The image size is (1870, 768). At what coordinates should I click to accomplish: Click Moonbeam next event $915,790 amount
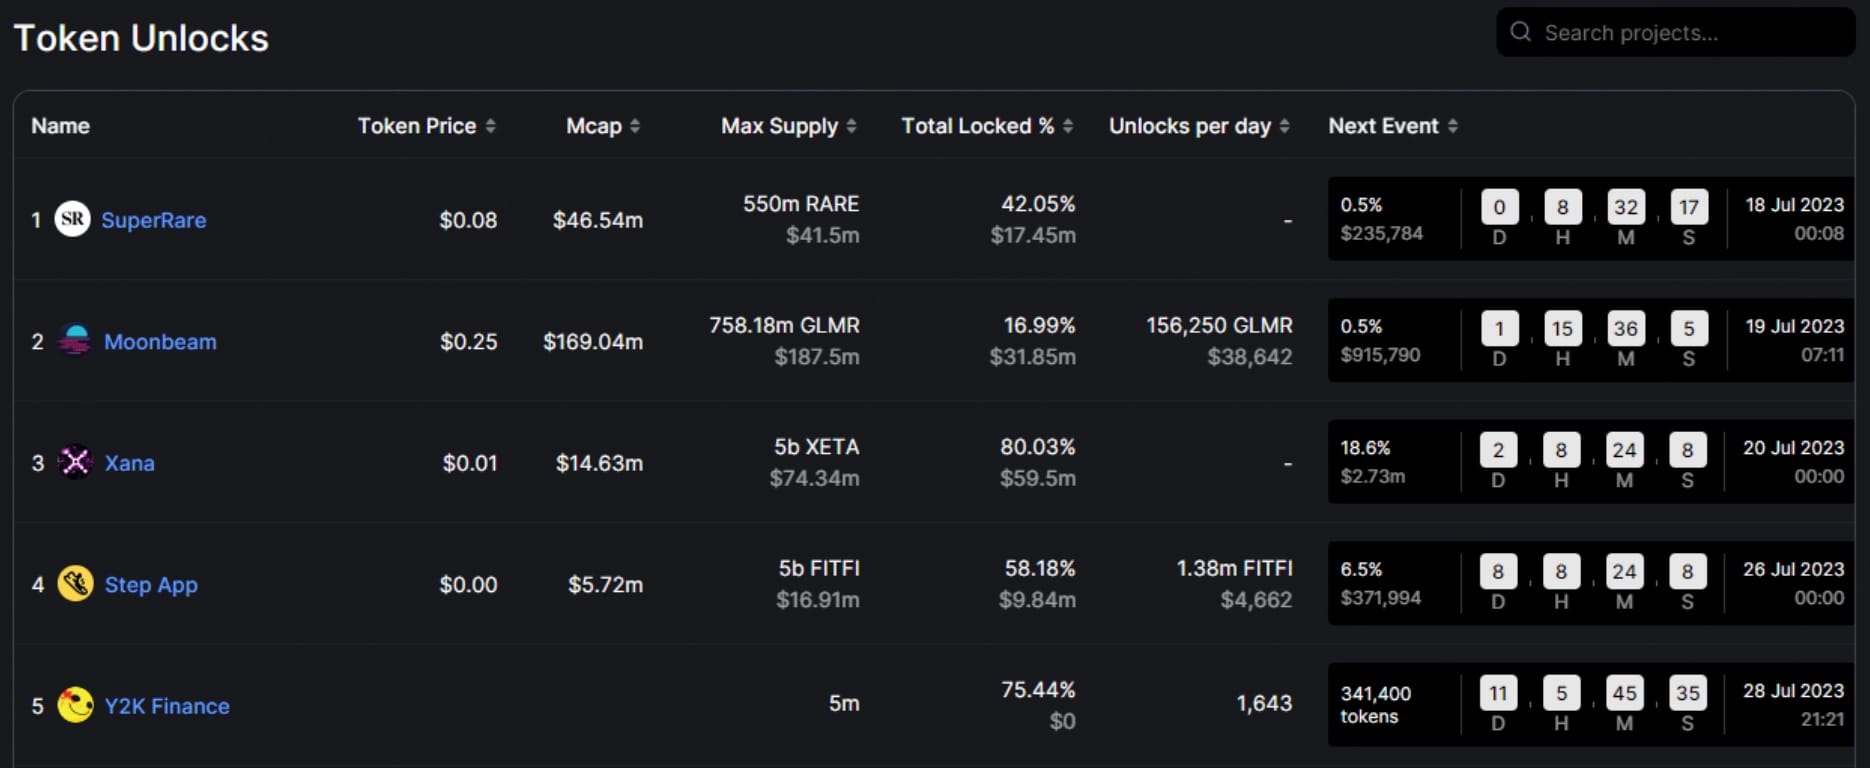pos(1380,355)
